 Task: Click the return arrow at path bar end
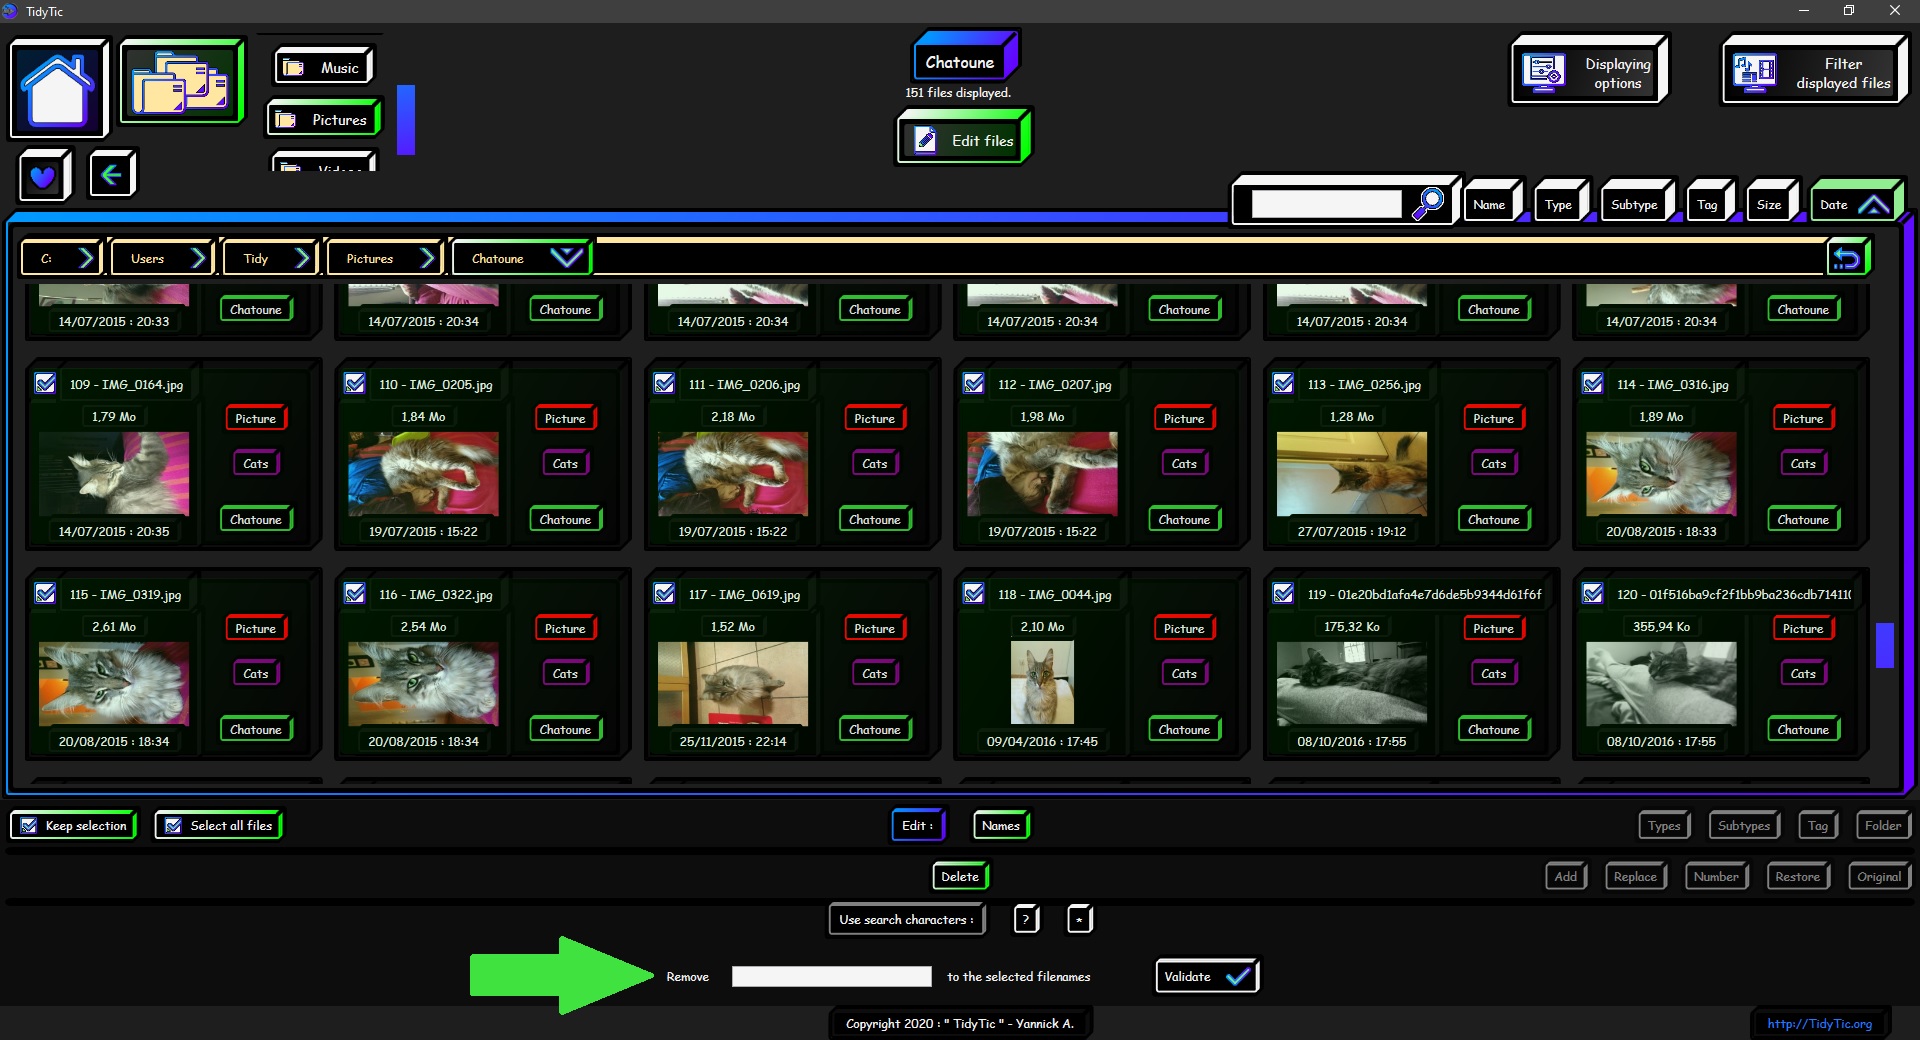1846,259
